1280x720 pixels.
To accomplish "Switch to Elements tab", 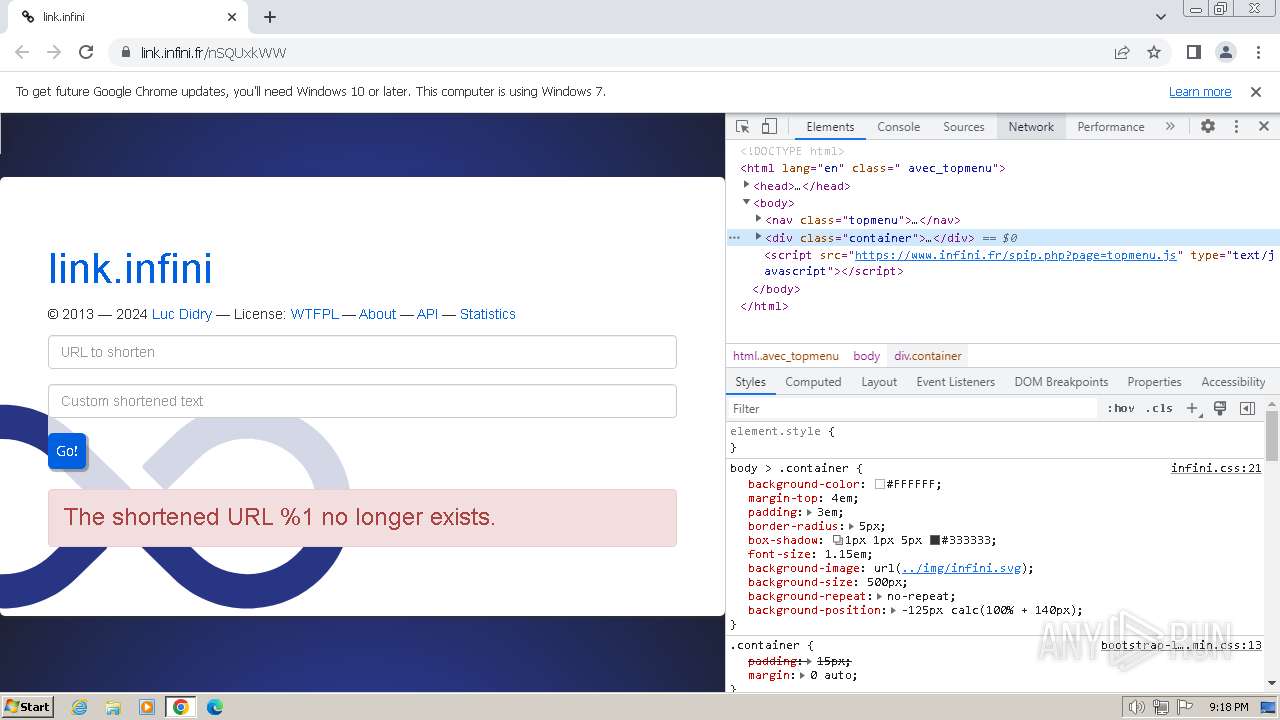I will click(830, 127).
